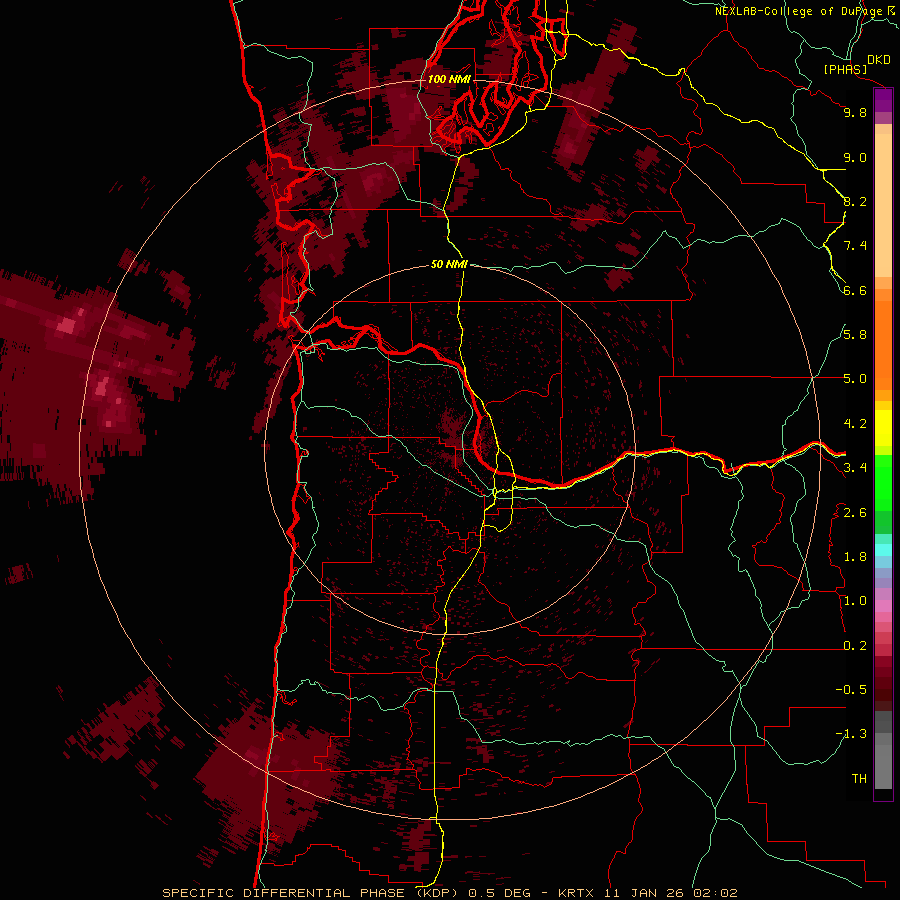Click the TH legend label
Viewport: 900px width, 900px height.
[859, 779]
